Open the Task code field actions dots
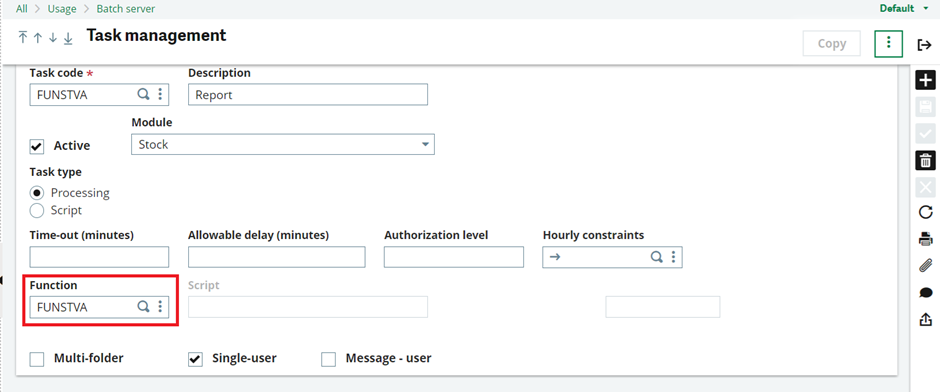Viewport: 940px width, 392px height. (160, 94)
